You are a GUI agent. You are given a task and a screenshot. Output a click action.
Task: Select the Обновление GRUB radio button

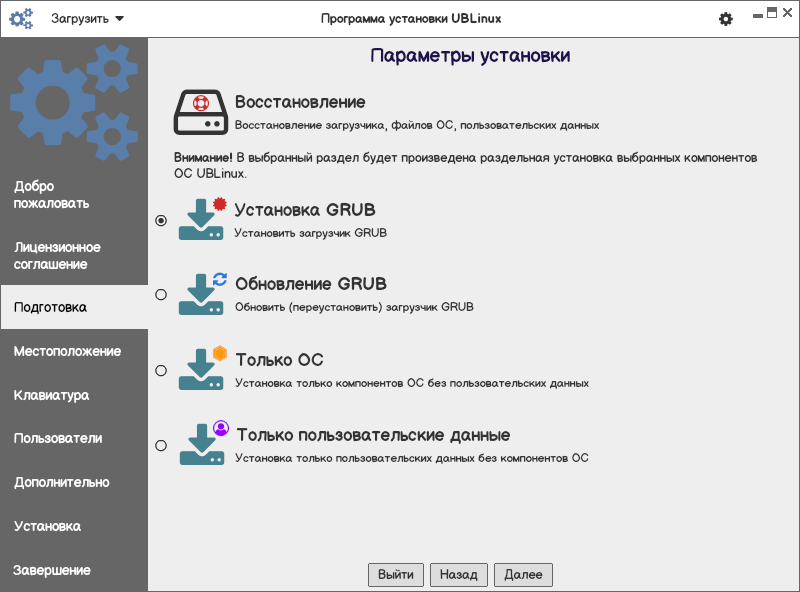[161, 294]
